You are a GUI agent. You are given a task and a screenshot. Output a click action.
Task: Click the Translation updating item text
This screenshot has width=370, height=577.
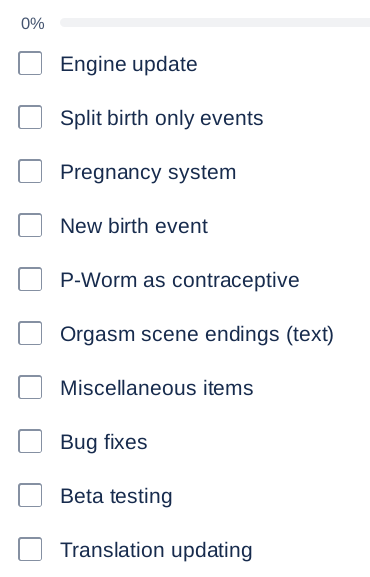click(156, 550)
